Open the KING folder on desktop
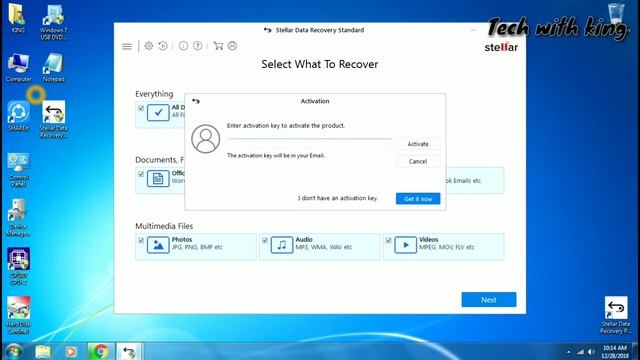This screenshot has width=640, height=360. tap(18, 18)
